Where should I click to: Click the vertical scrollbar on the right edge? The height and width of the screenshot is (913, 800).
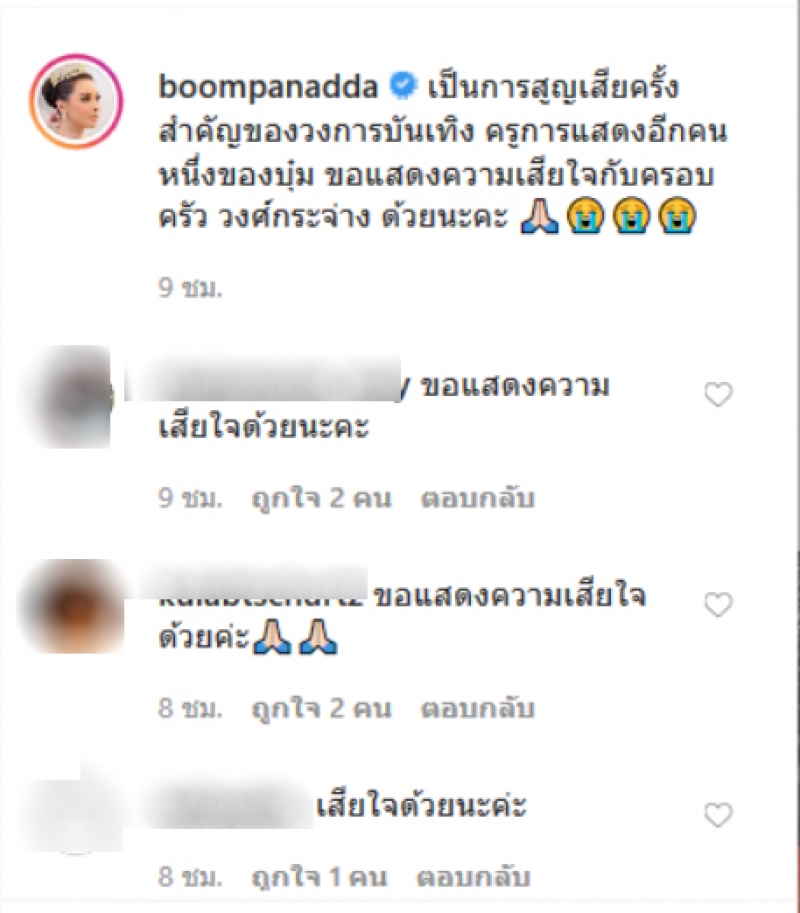point(794,456)
